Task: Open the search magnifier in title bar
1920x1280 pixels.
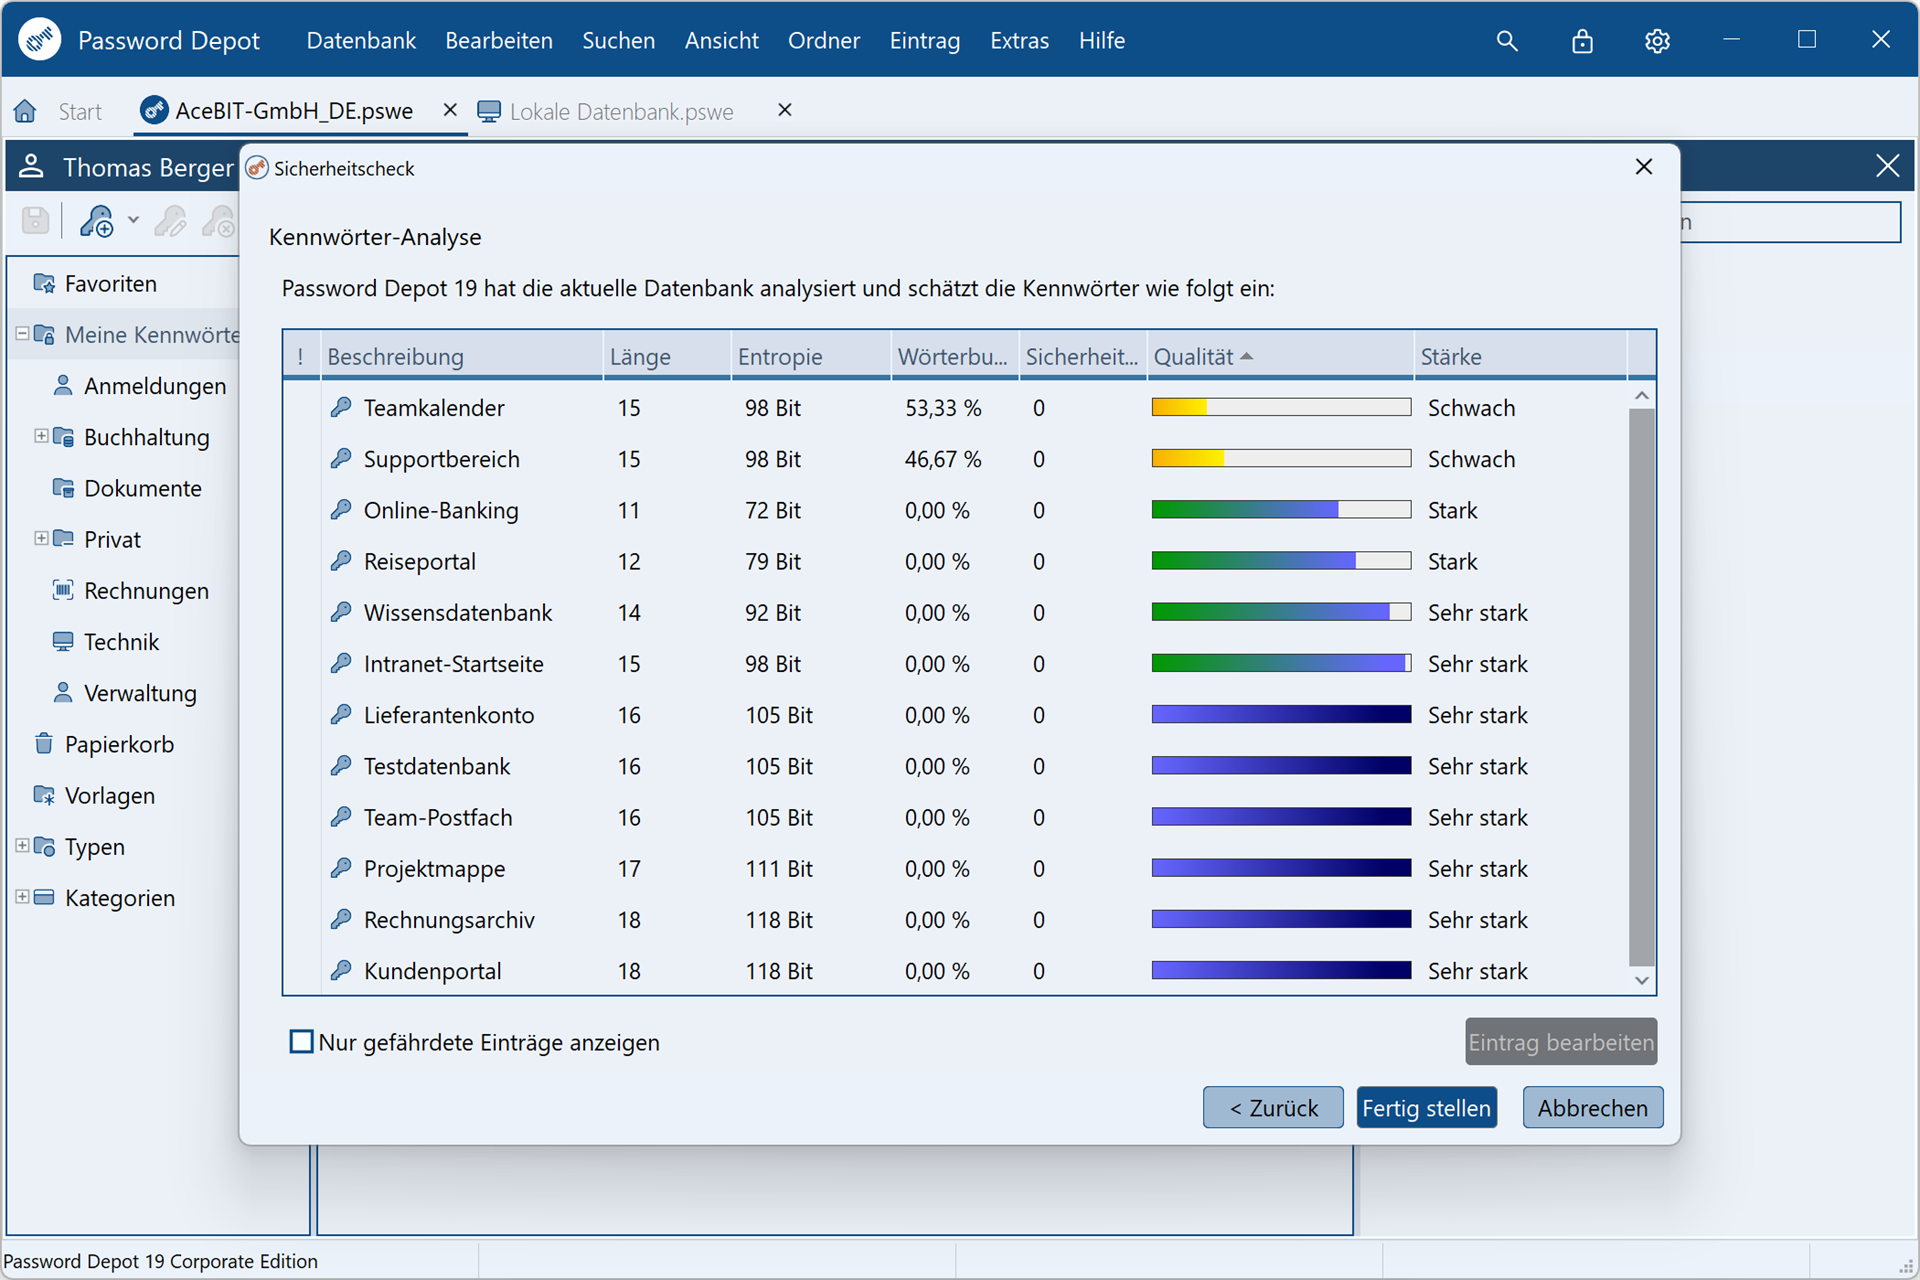Action: (x=1506, y=41)
